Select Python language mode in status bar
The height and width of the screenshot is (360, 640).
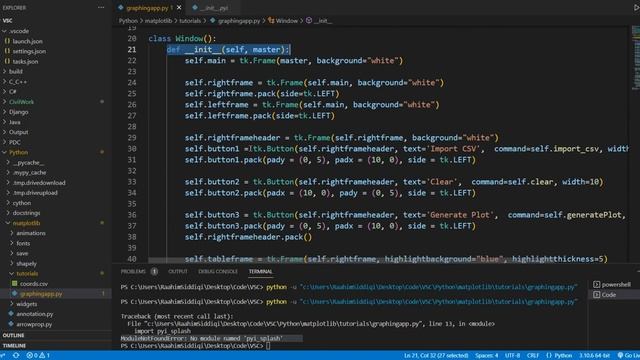(559, 356)
